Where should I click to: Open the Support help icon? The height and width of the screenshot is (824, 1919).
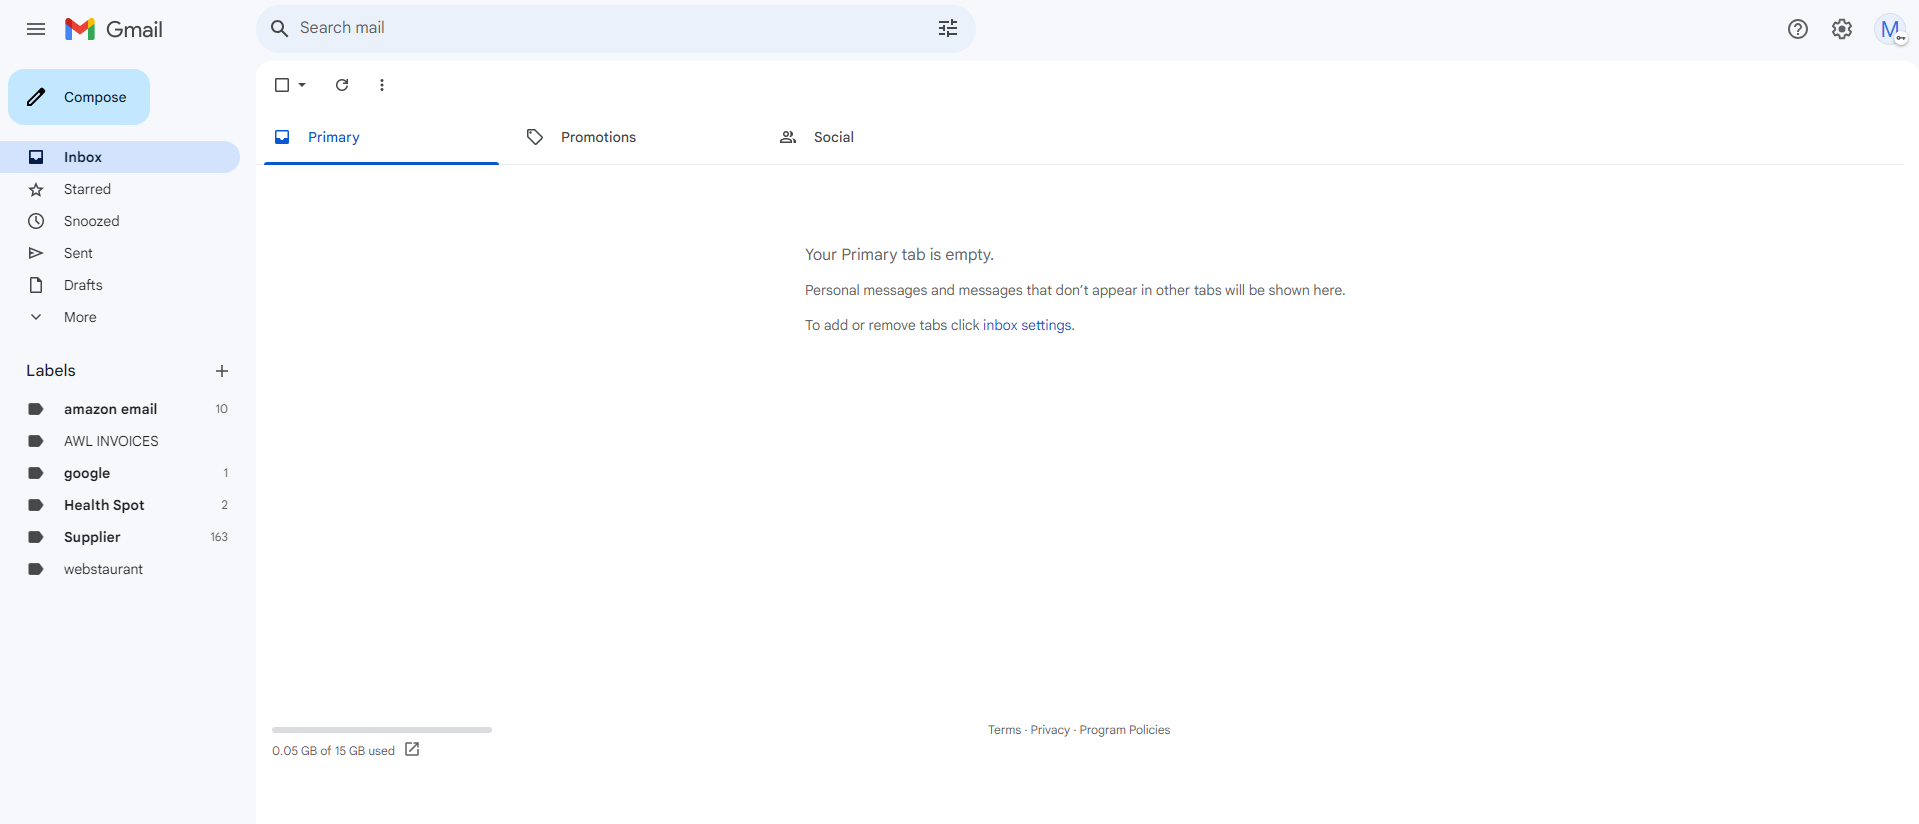pyautogui.click(x=1798, y=29)
